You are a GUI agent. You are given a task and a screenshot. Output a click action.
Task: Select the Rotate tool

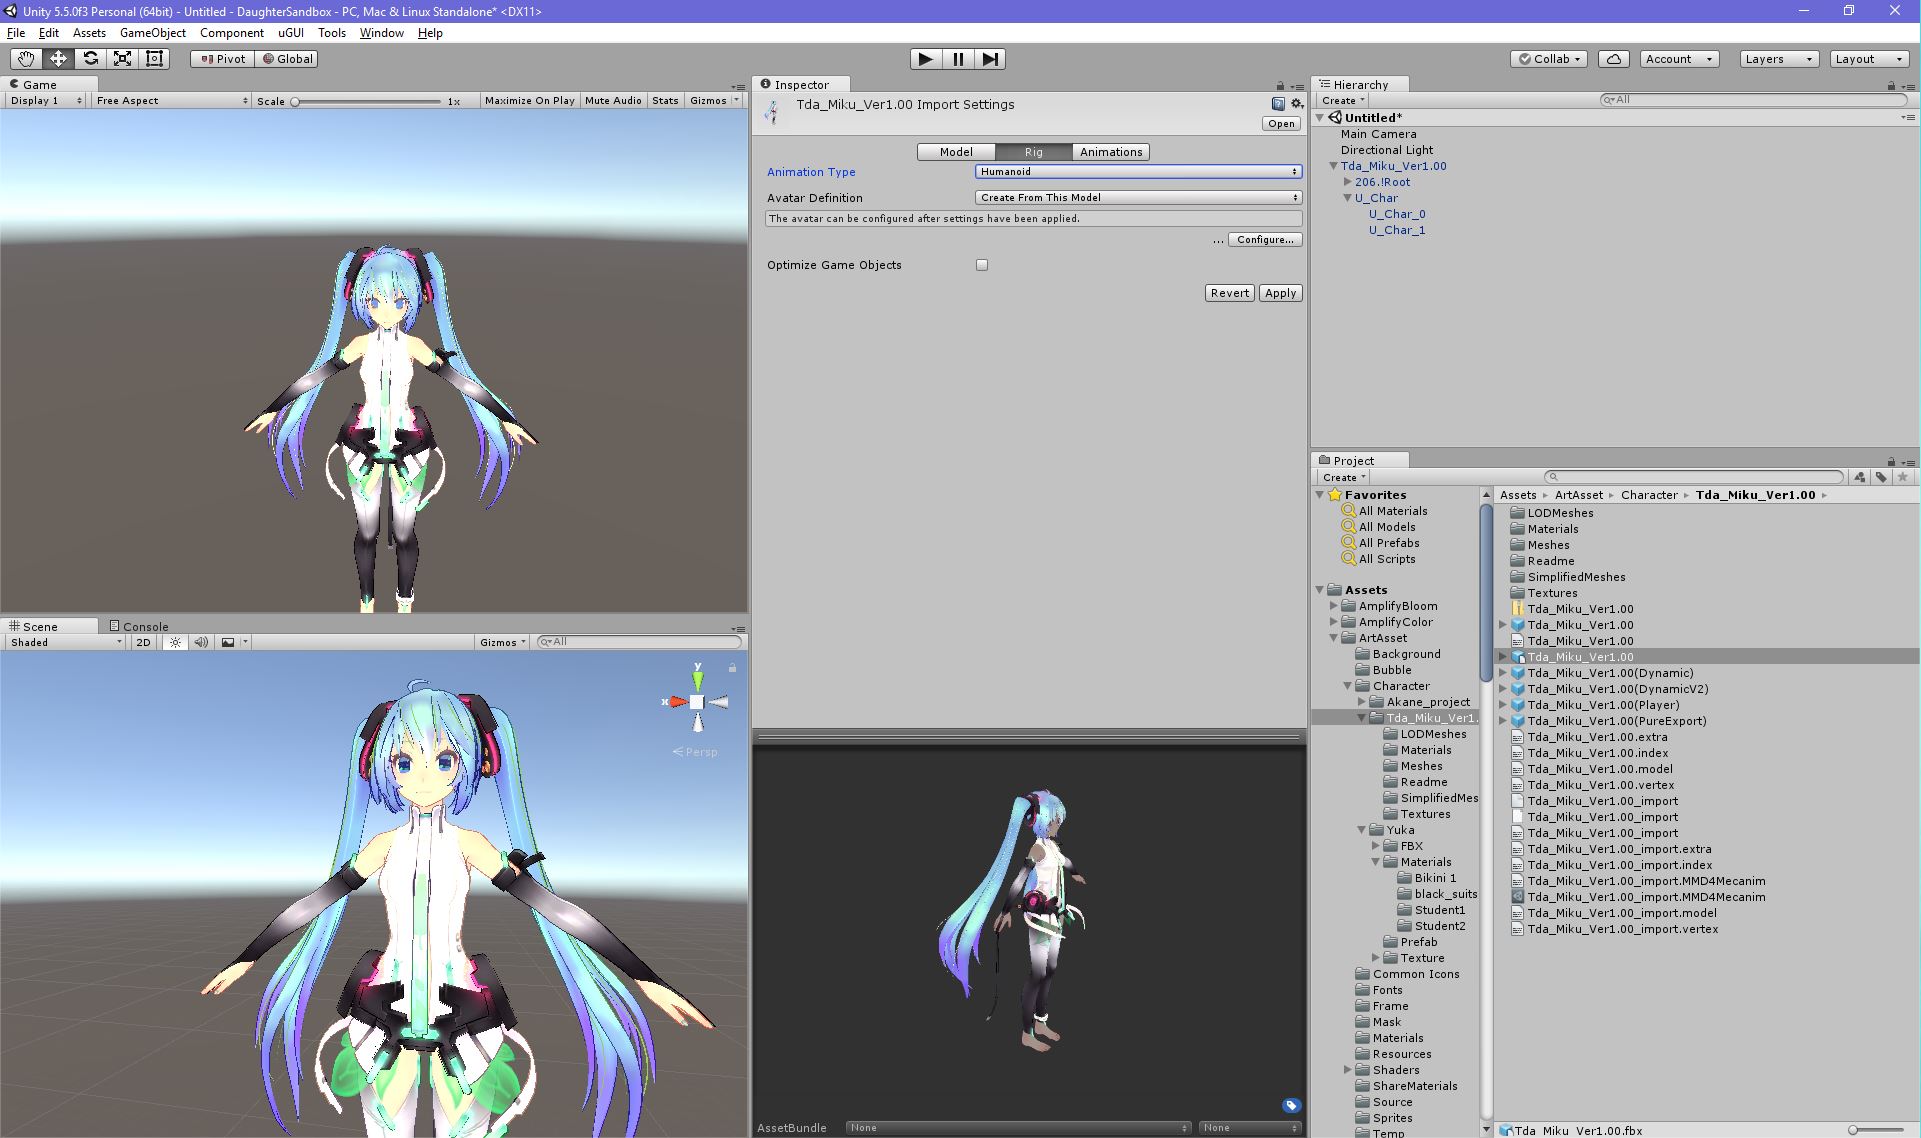(90, 59)
